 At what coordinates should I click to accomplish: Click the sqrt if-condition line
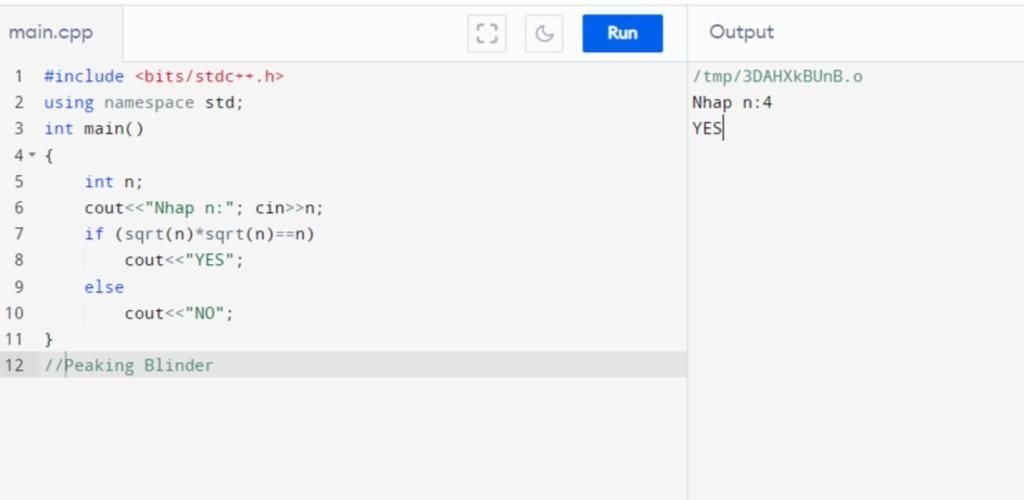199,234
